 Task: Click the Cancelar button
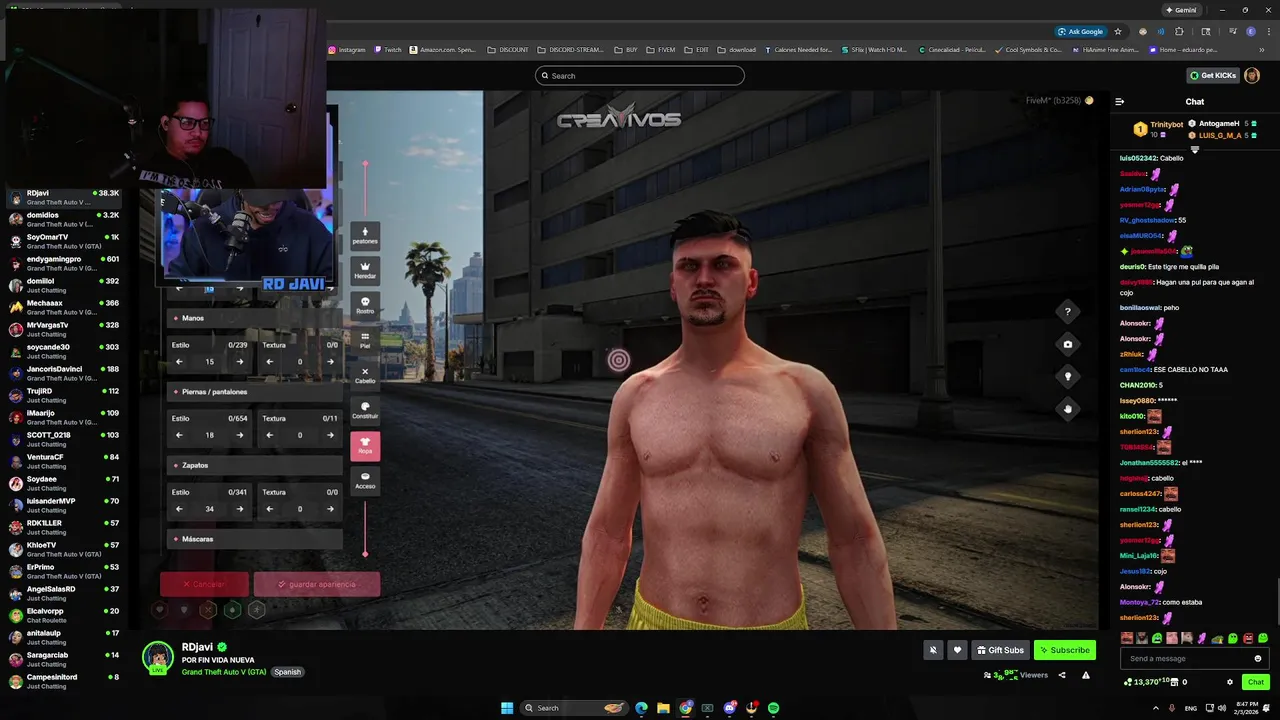click(204, 584)
